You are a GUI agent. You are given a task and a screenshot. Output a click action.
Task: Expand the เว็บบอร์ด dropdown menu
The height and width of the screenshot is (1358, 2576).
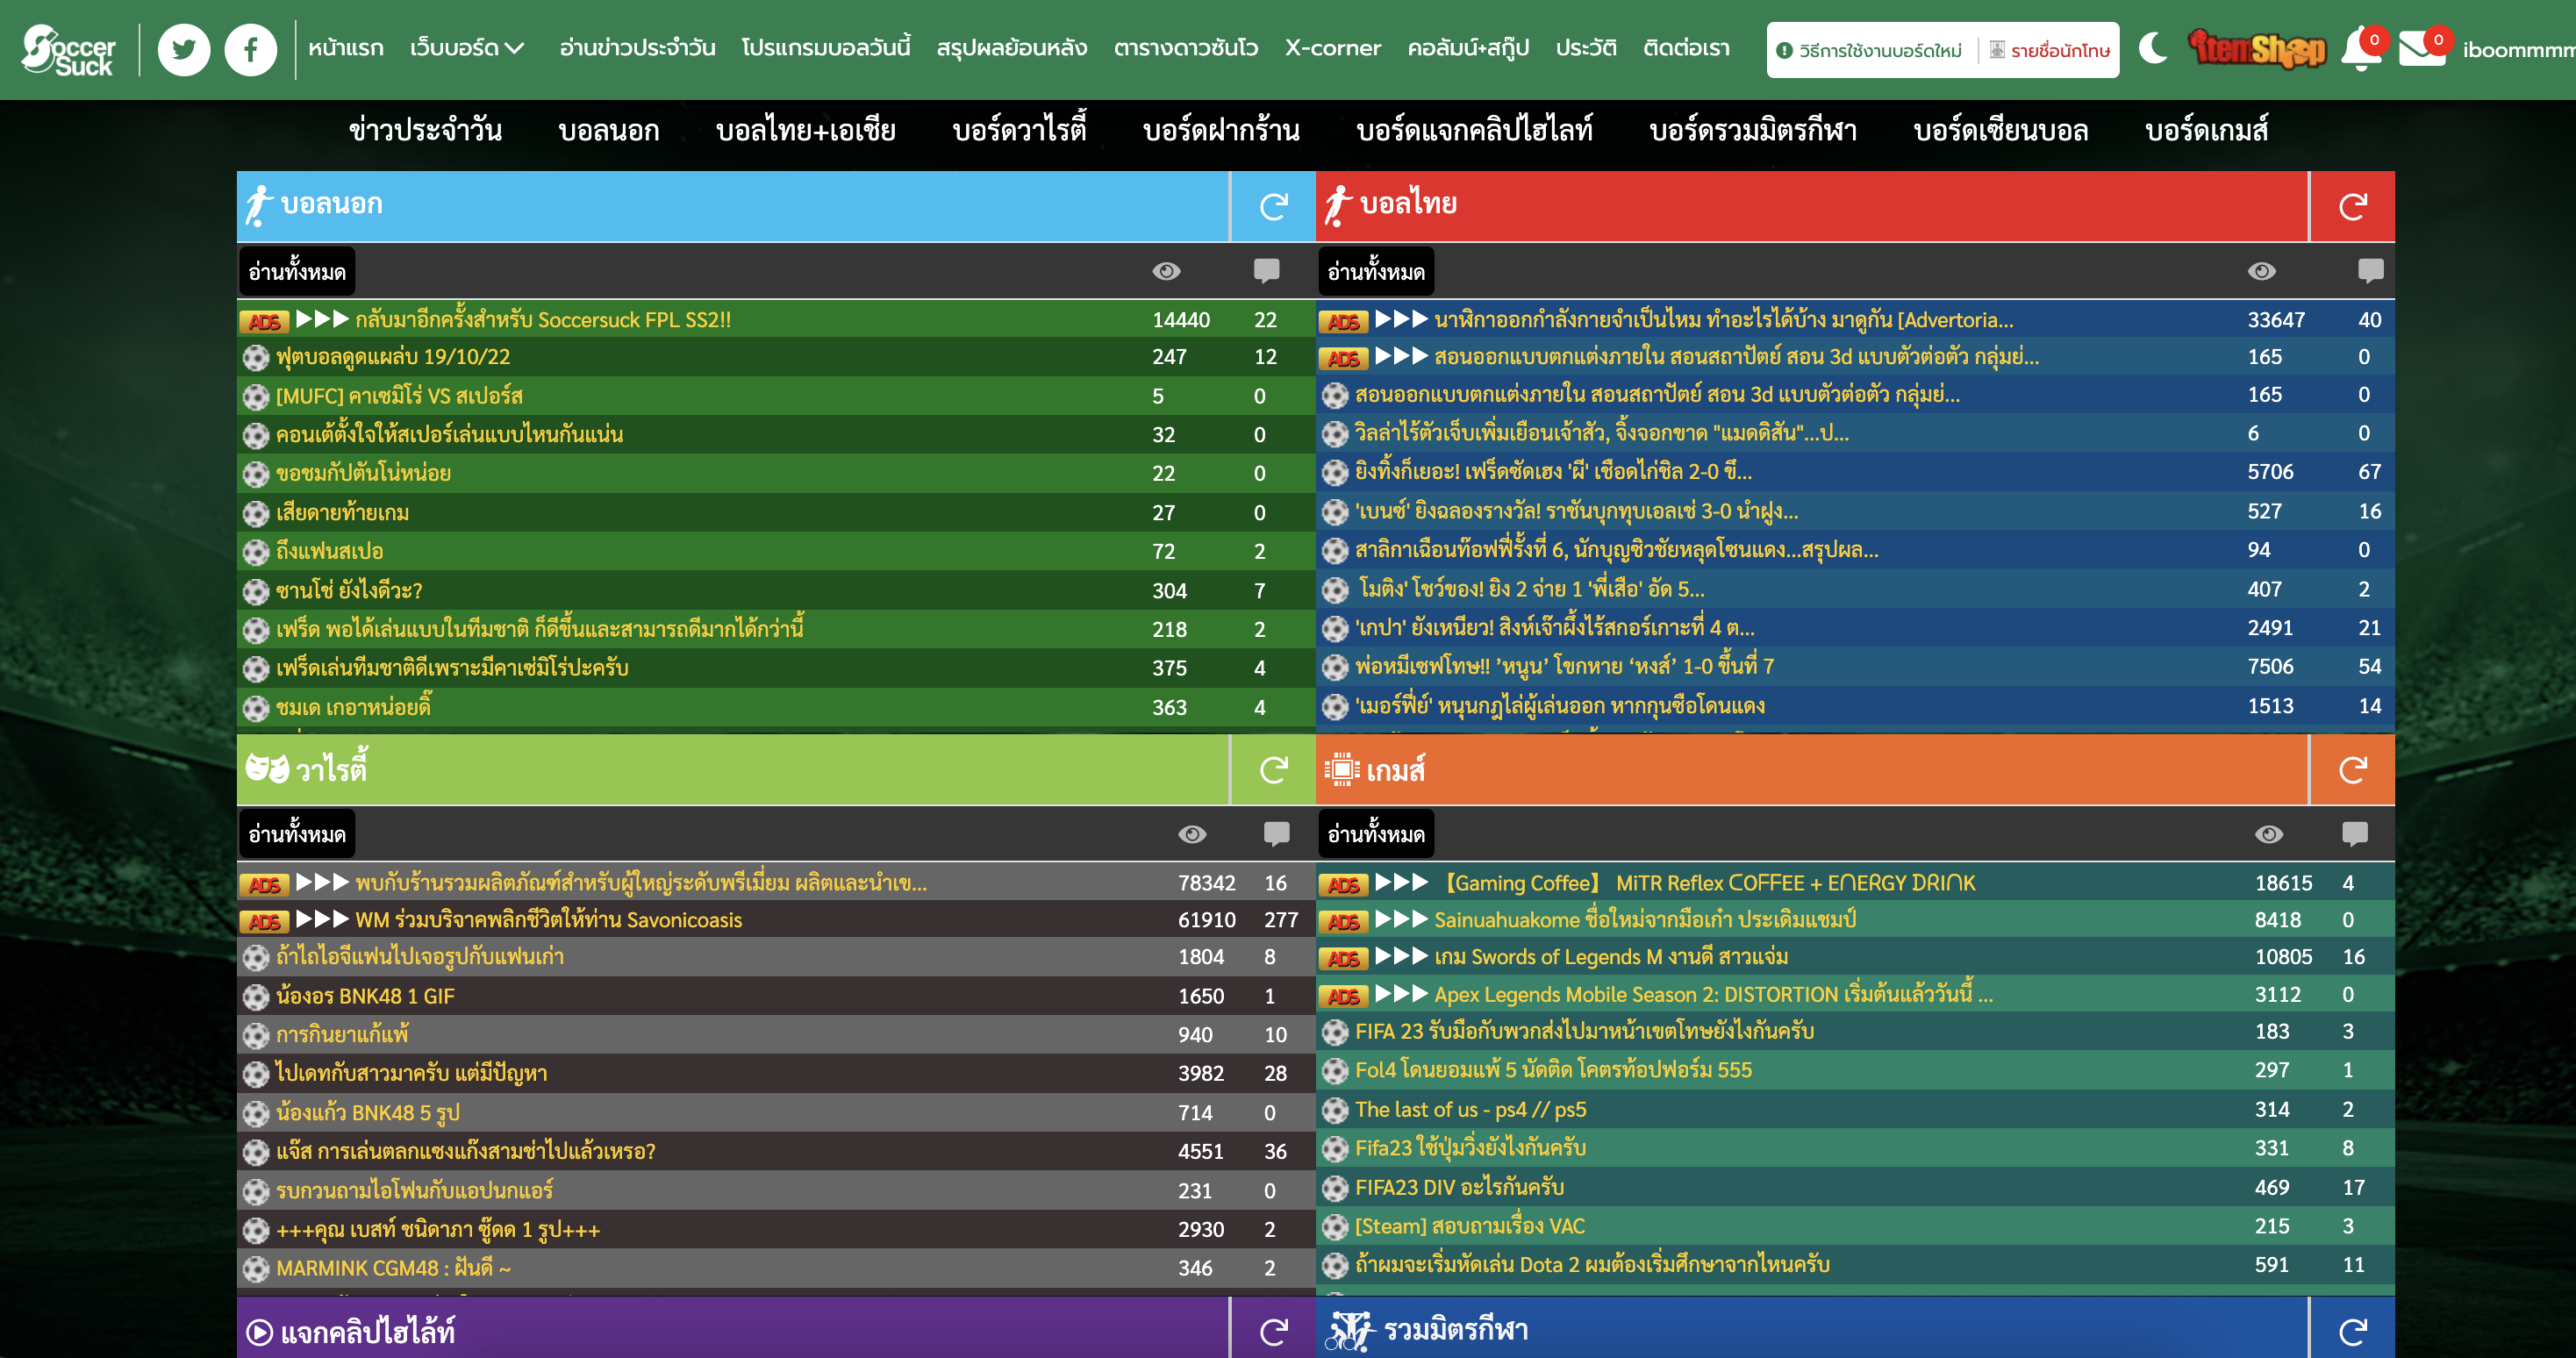pos(466,48)
